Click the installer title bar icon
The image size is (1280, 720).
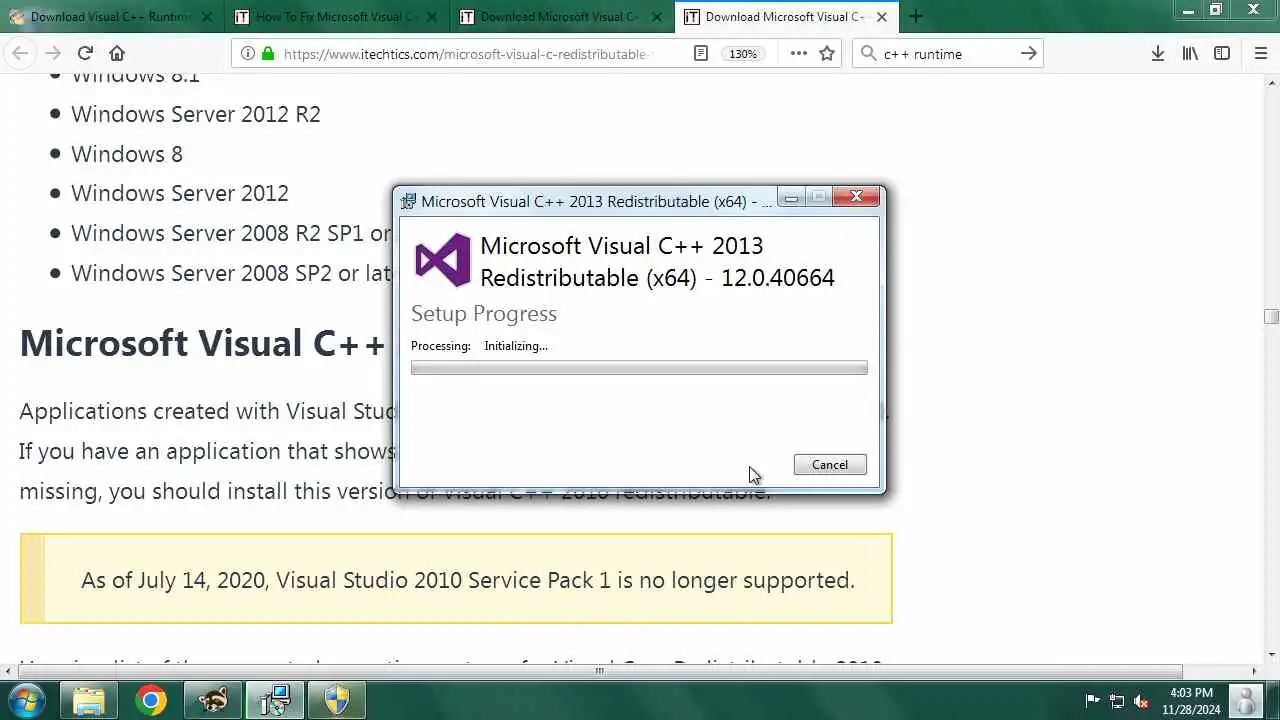point(408,201)
